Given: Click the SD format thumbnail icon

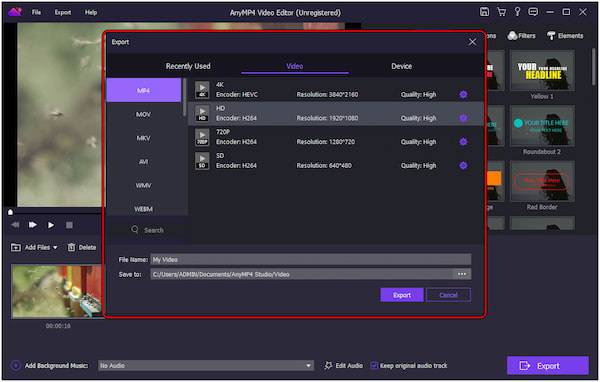Looking at the screenshot, I should coord(202,161).
